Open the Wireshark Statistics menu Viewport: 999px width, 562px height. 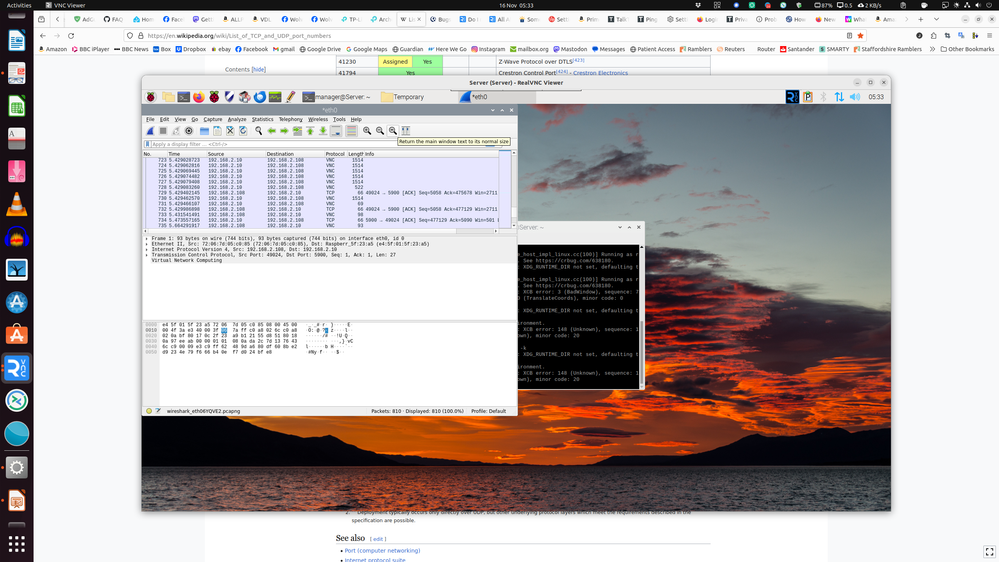tap(262, 119)
